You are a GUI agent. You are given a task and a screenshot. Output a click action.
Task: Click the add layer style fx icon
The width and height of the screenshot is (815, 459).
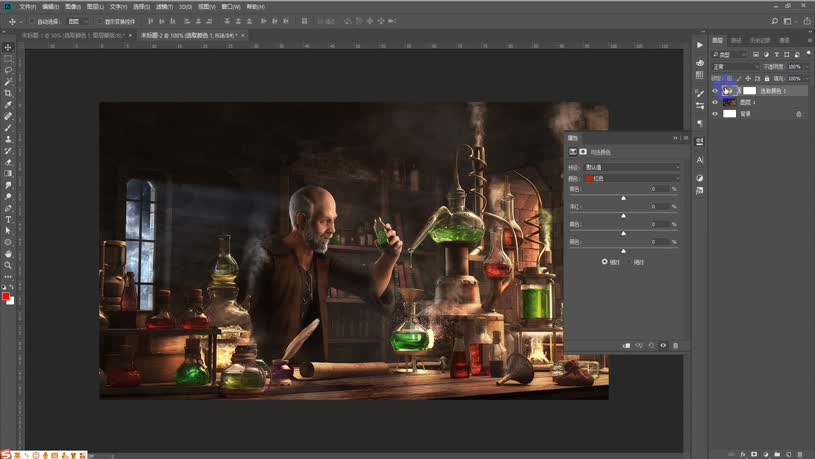click(742, 454)
